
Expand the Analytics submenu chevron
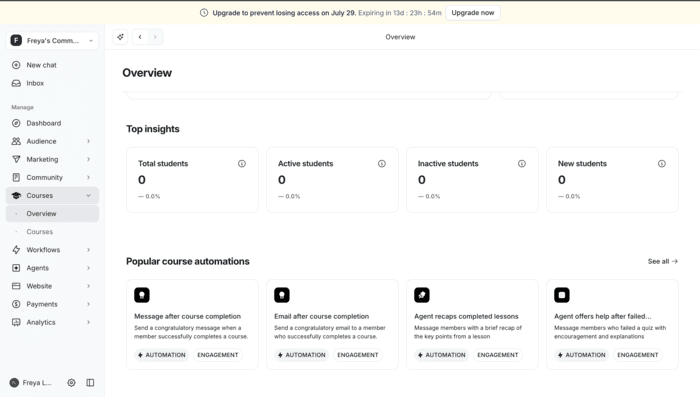(88, 322)
